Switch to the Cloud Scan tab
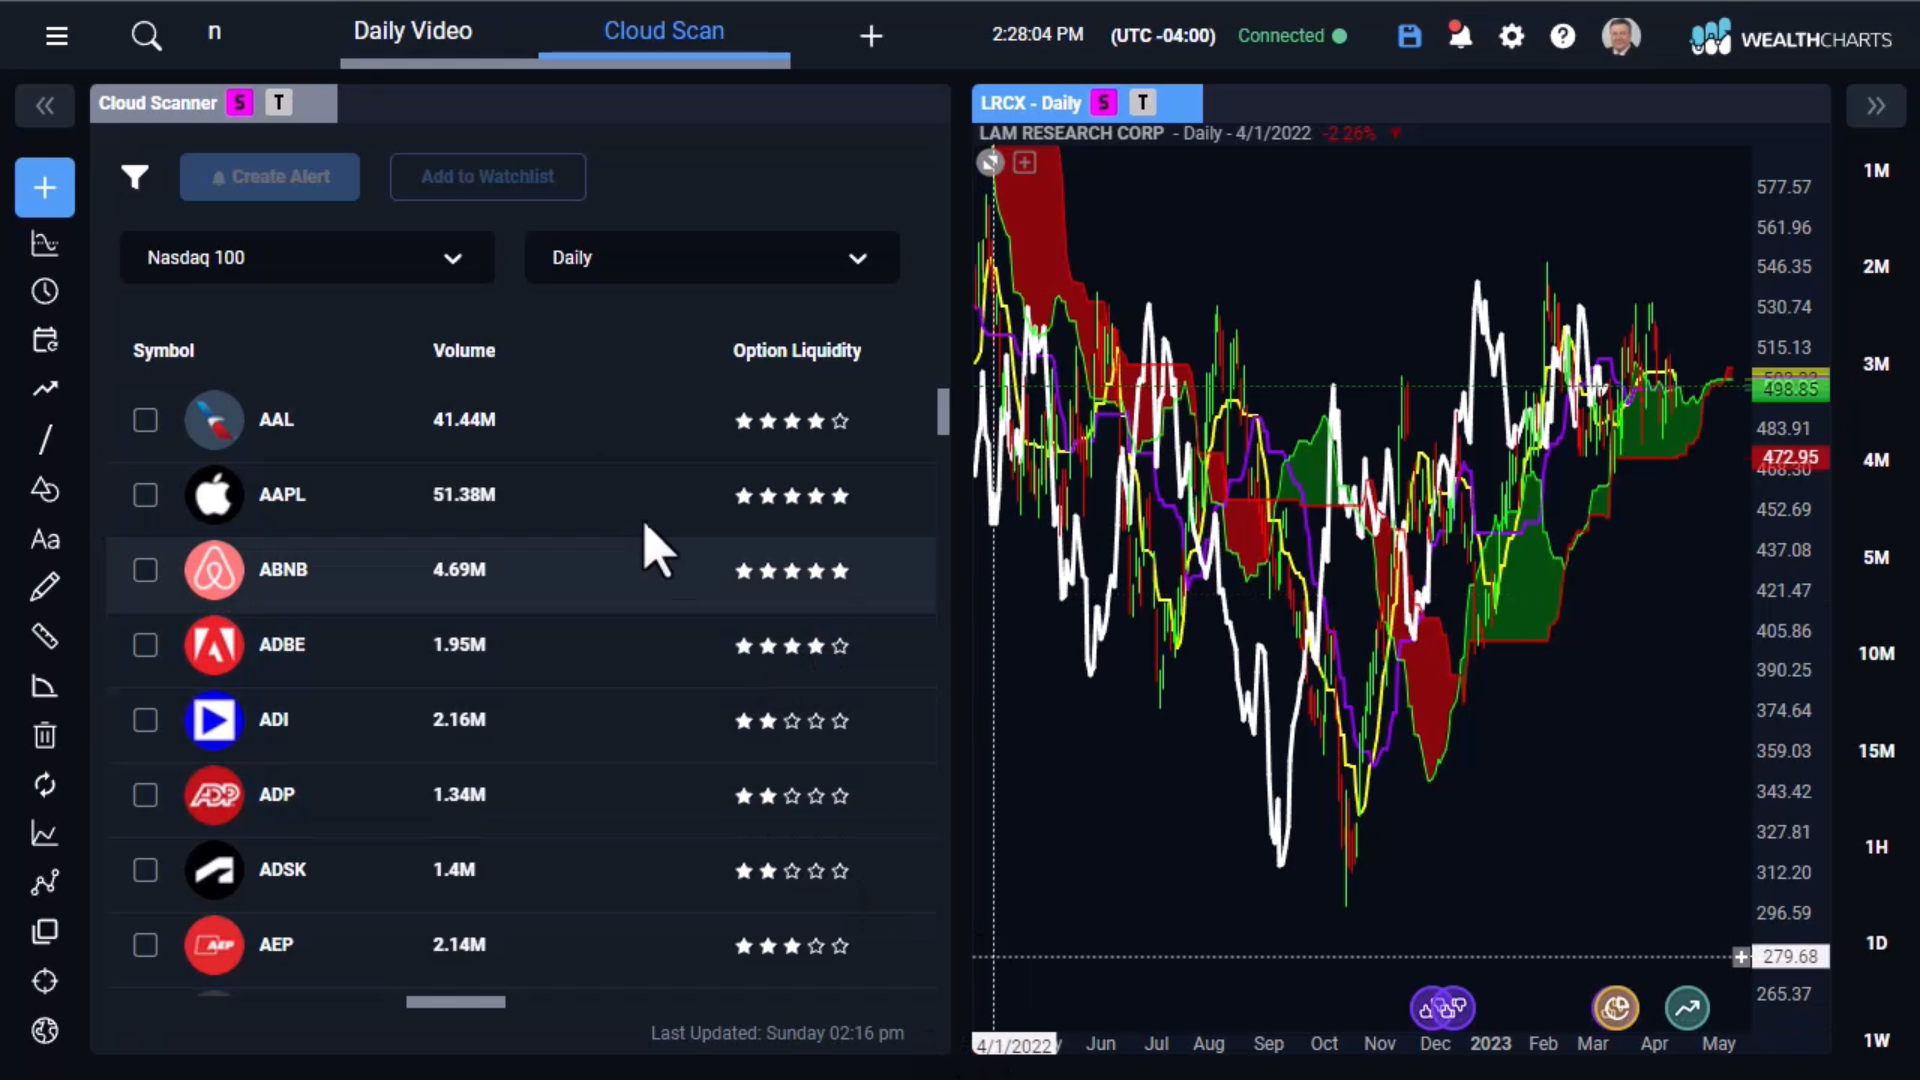The width and height of the screenshot is (1920, 1080). pos(664,31)
